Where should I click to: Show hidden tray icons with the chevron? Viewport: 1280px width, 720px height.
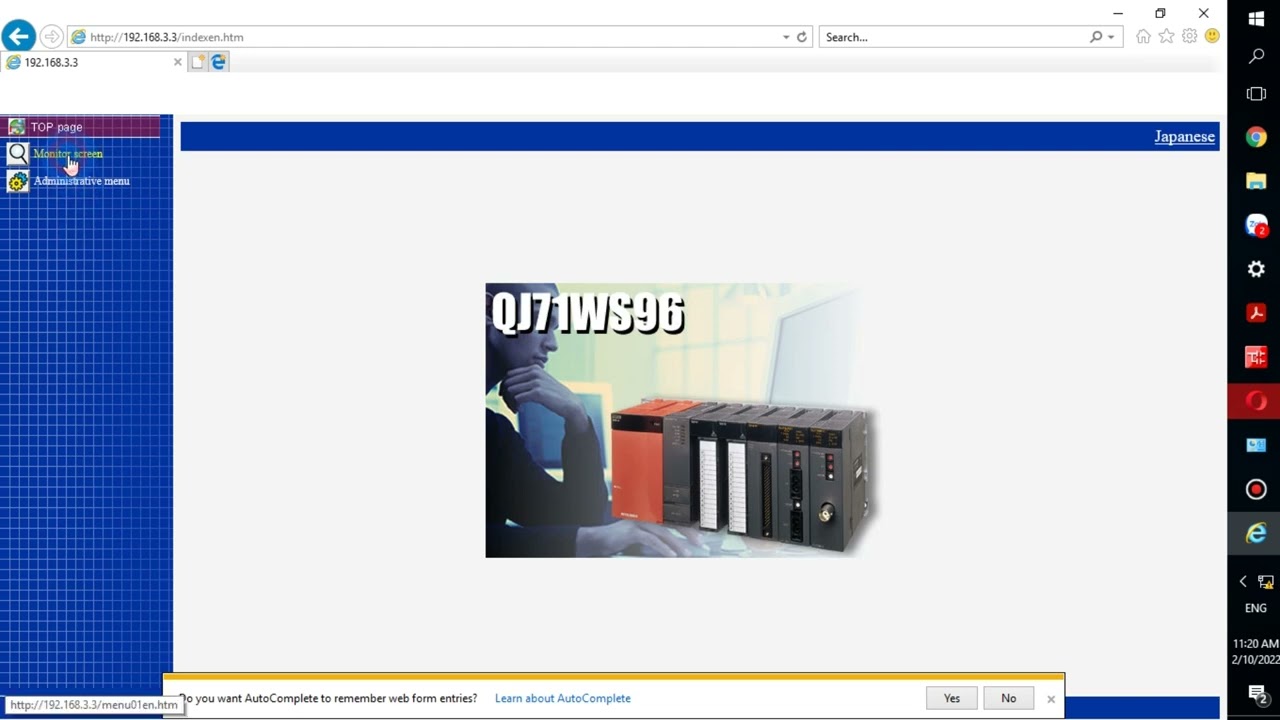point(1243,581)
